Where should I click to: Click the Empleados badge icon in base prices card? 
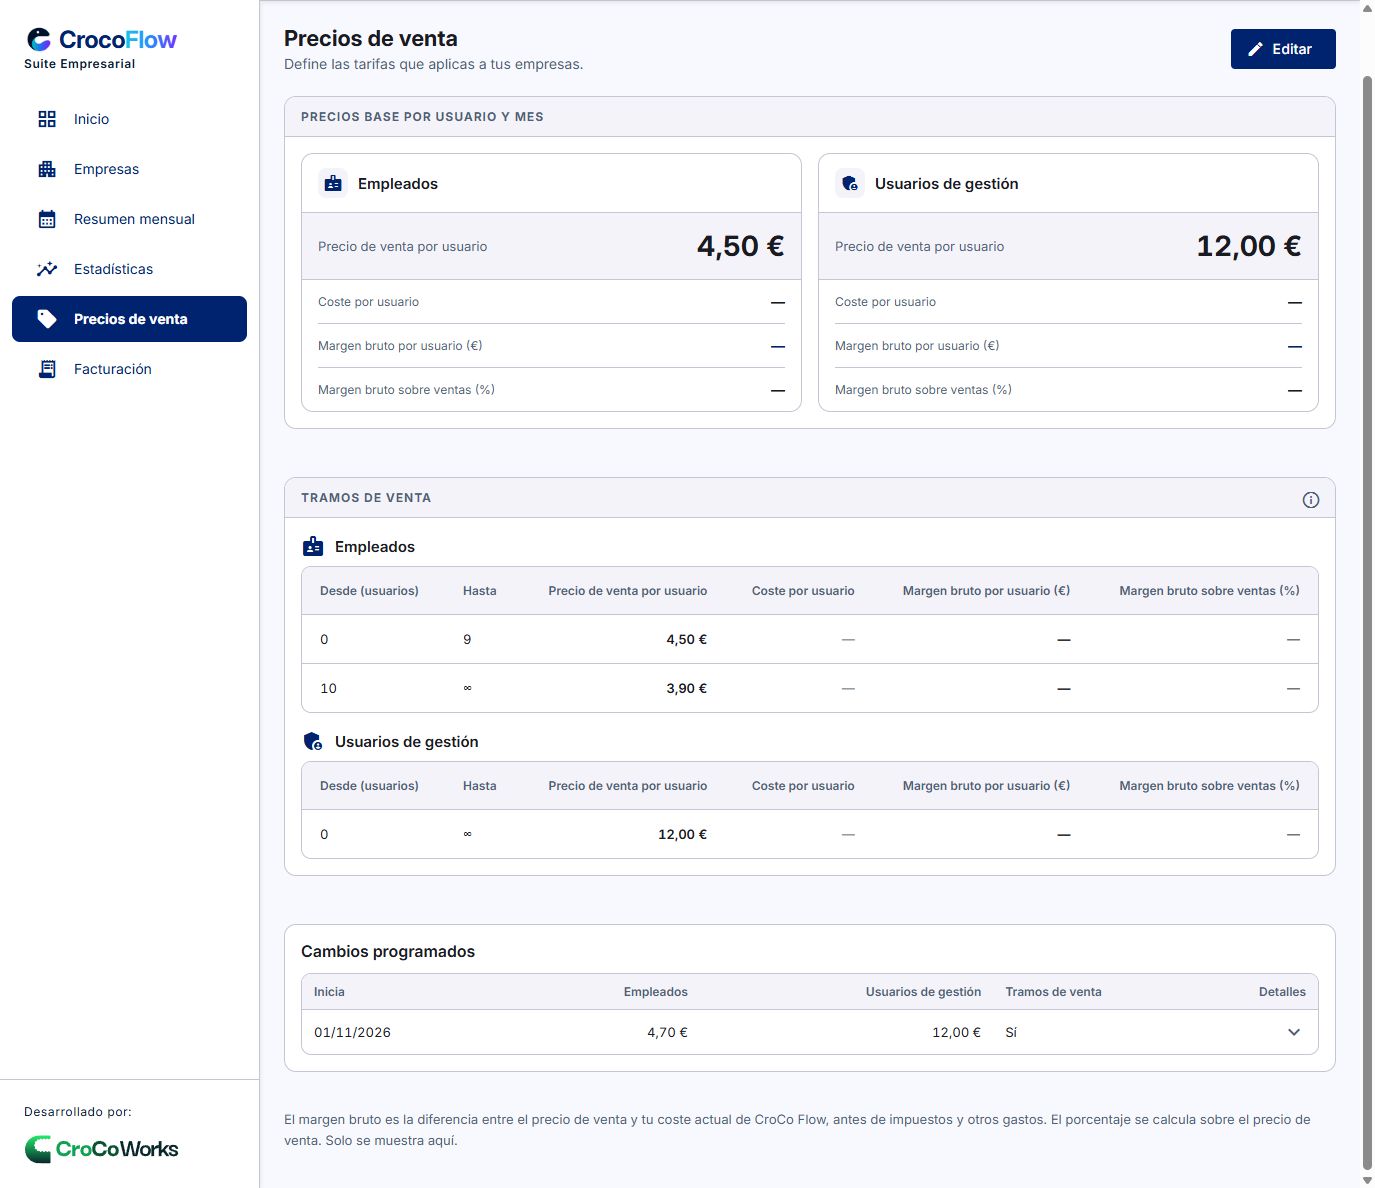coord(333,184)
